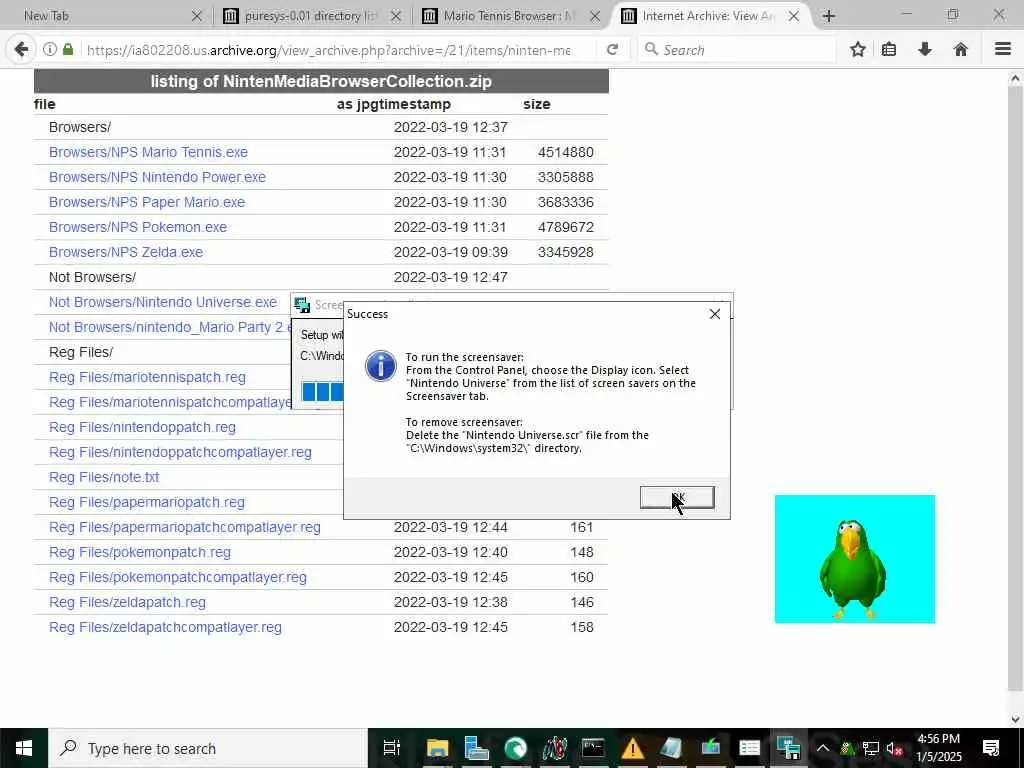The width and height of the screenshot is (1024, 768).
Task: Open Browsers/NPS Zelda.exe link
Action: click(x=126, y=252)
